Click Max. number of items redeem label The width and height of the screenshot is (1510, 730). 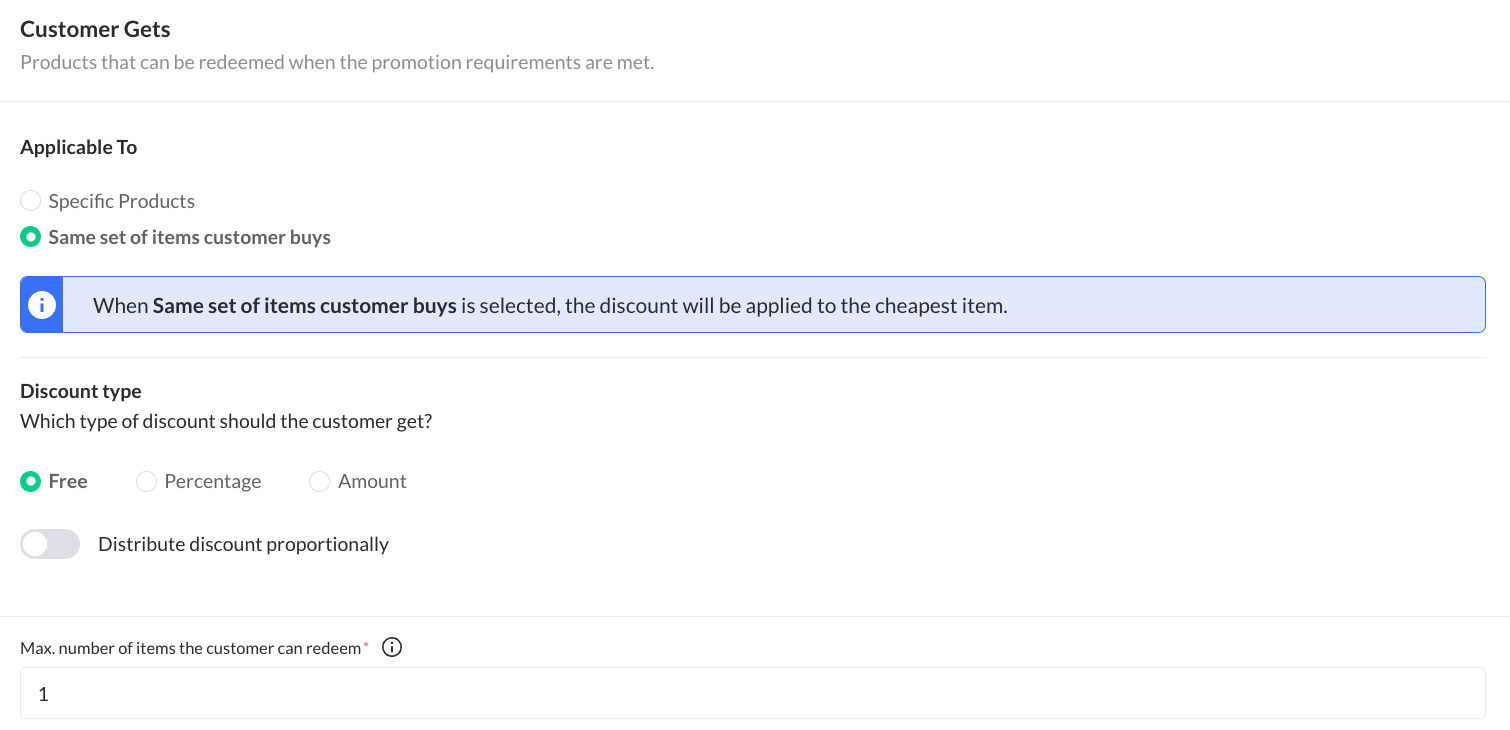tap(190, 648)
